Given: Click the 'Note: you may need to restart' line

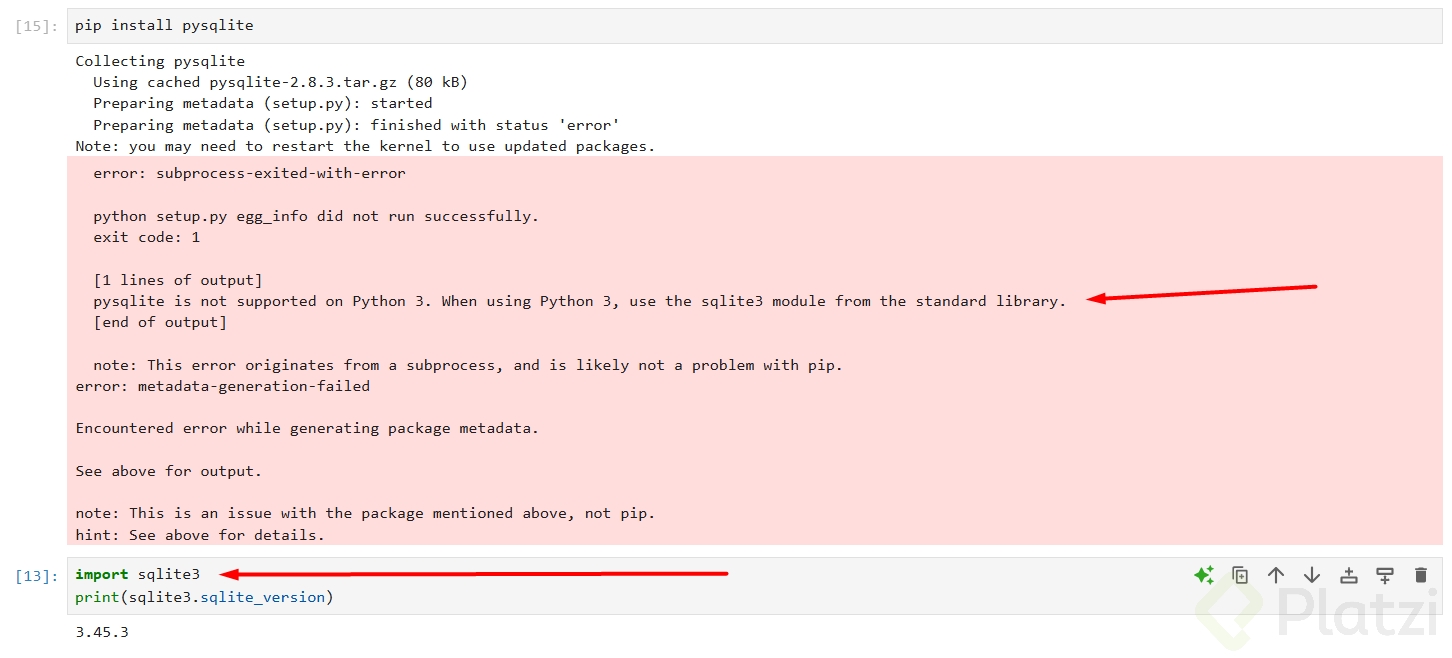Looking at the screenshot, I should pos(365,146).
